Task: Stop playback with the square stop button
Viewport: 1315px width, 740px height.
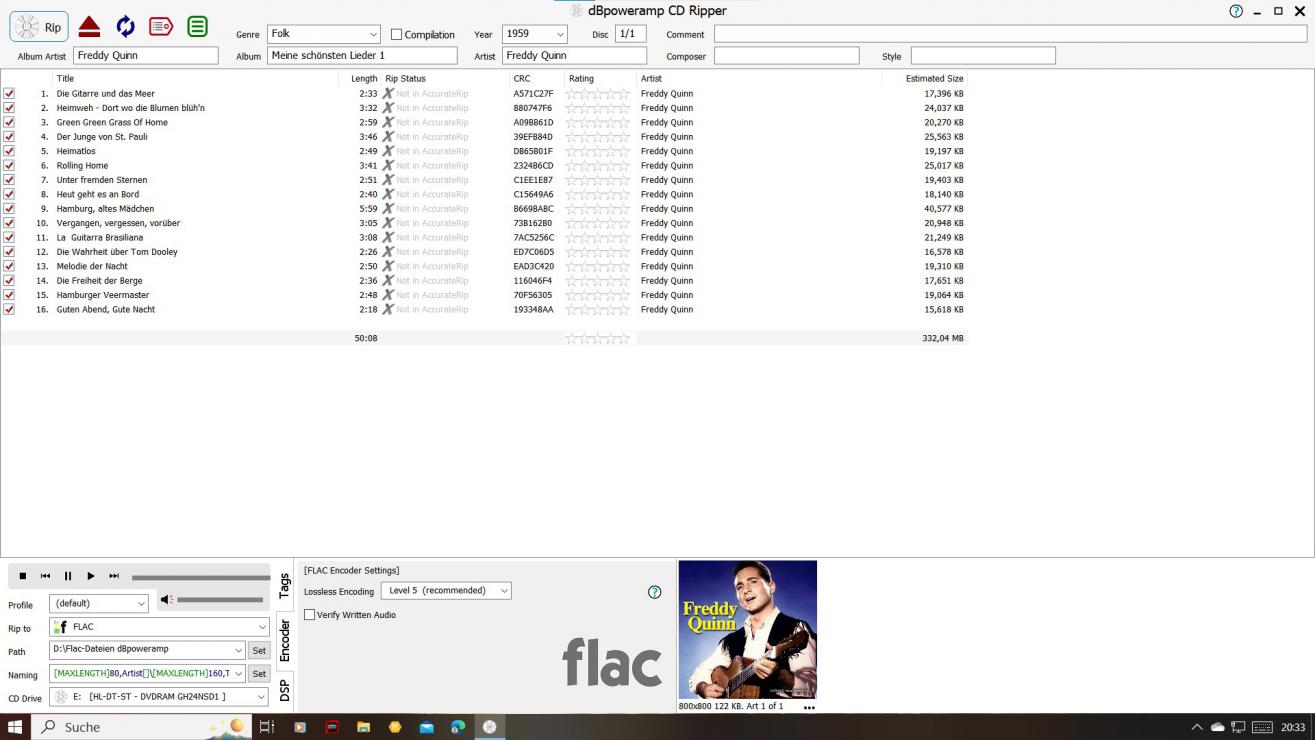Action: coord(23,576)
